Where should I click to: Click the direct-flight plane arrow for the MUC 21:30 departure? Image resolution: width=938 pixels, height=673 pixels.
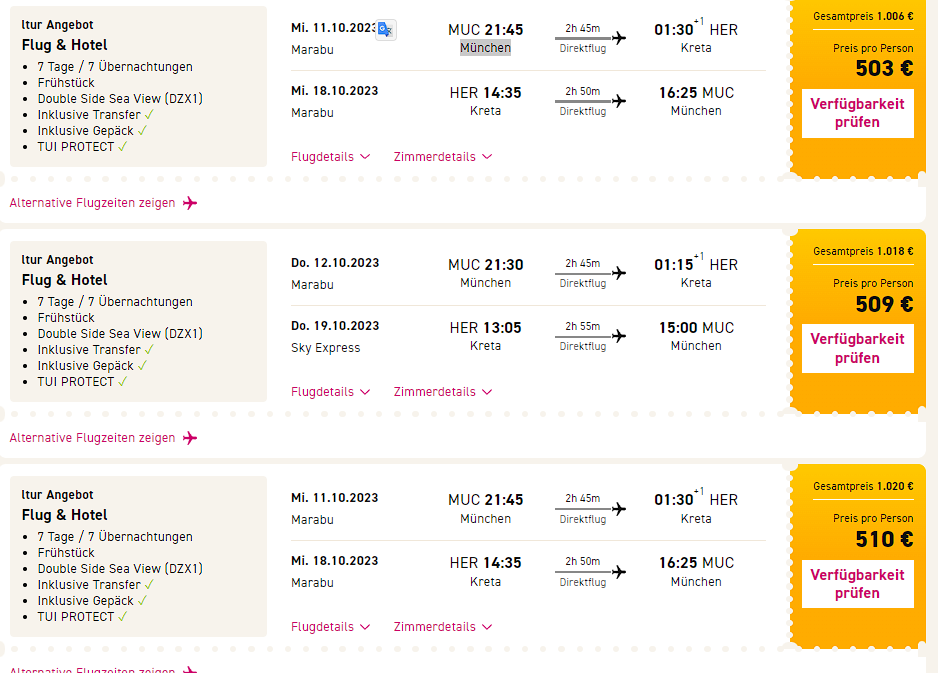619,273
